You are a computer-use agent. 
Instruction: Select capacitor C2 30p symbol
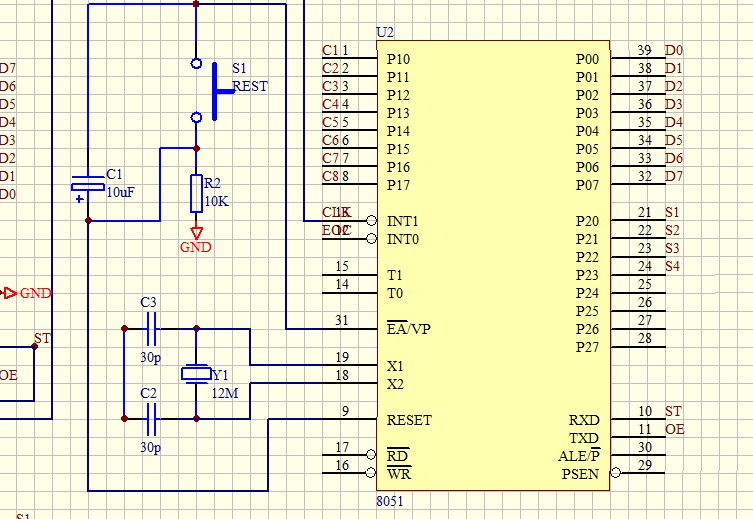[x=151, y=419]
